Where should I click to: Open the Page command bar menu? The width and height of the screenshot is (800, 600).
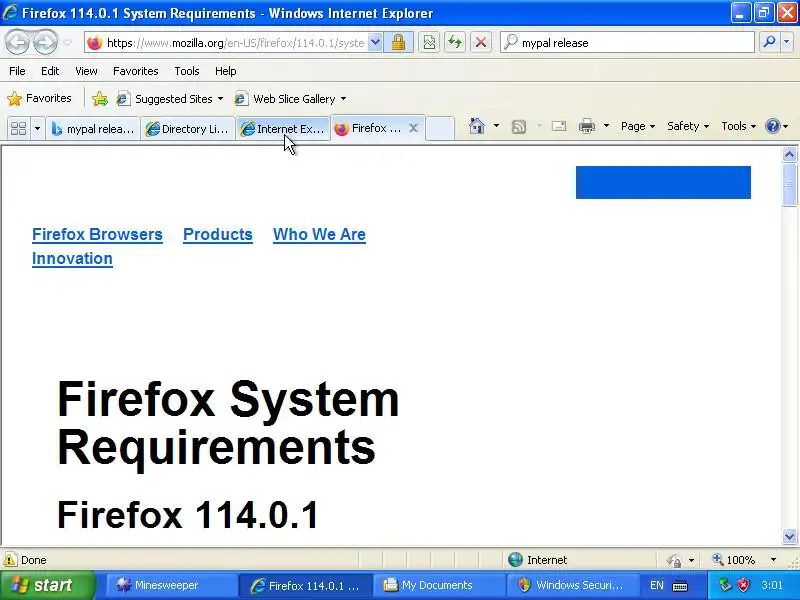click(638, 126)
